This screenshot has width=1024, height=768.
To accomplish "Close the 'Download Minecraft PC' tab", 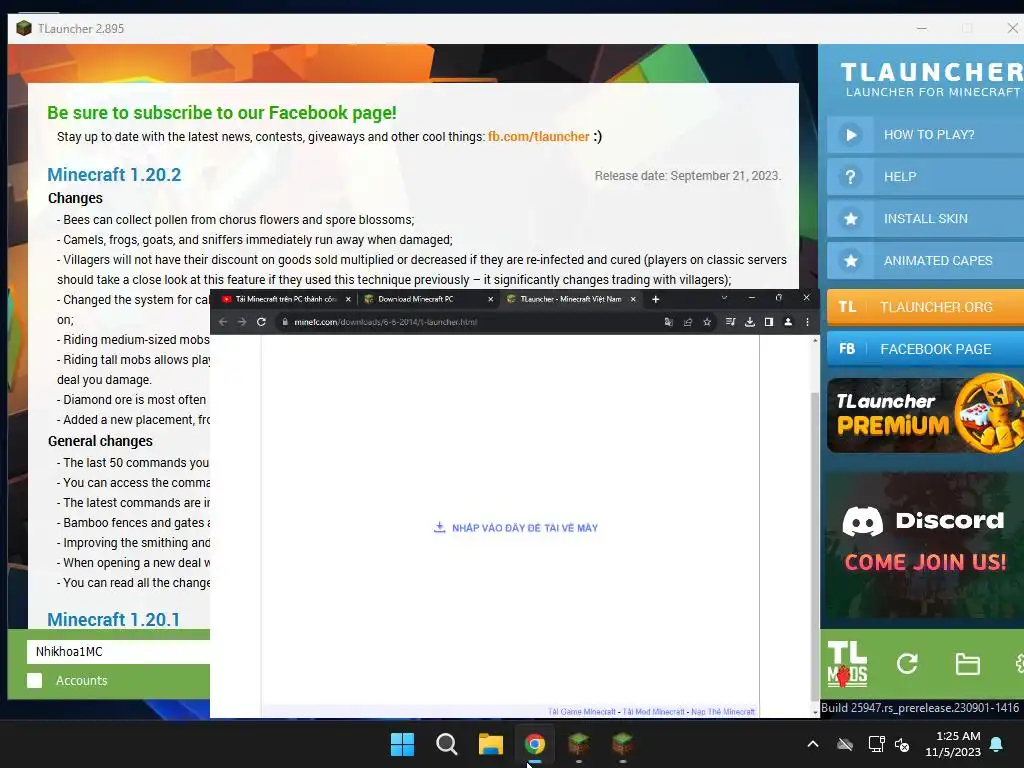I will tap(490, 299).
